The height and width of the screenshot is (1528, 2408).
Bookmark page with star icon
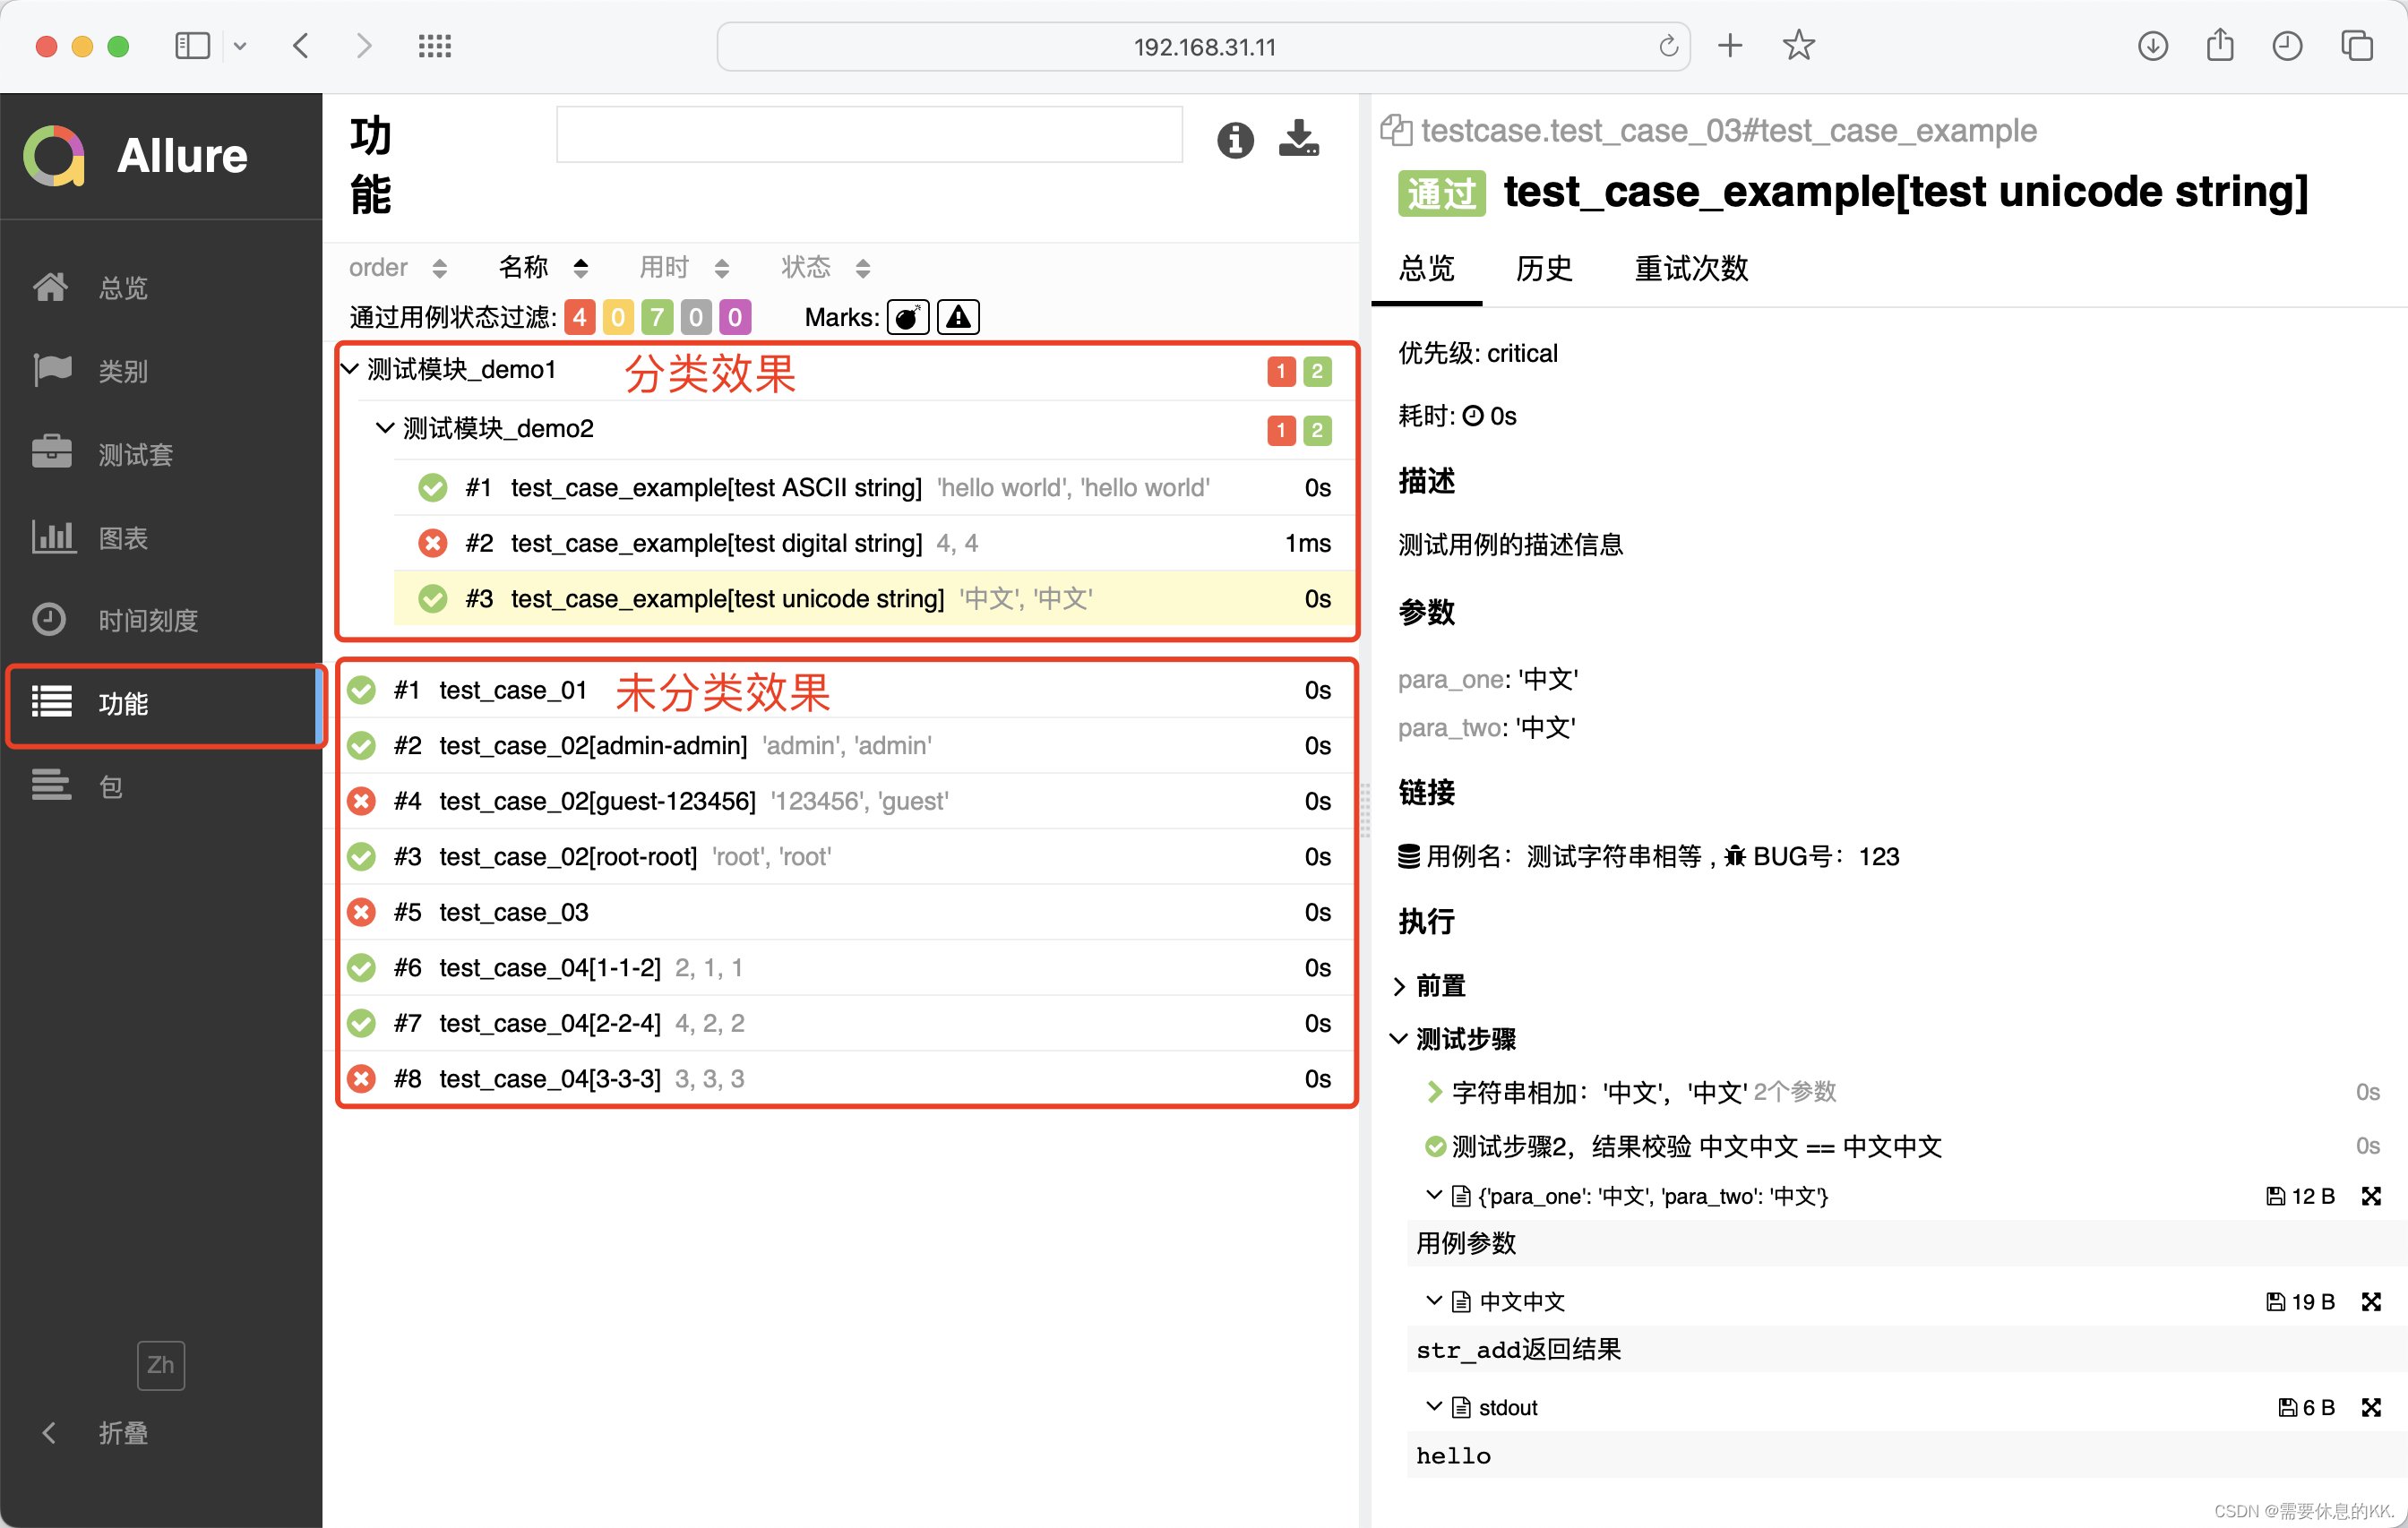(x=1797, y=46)
